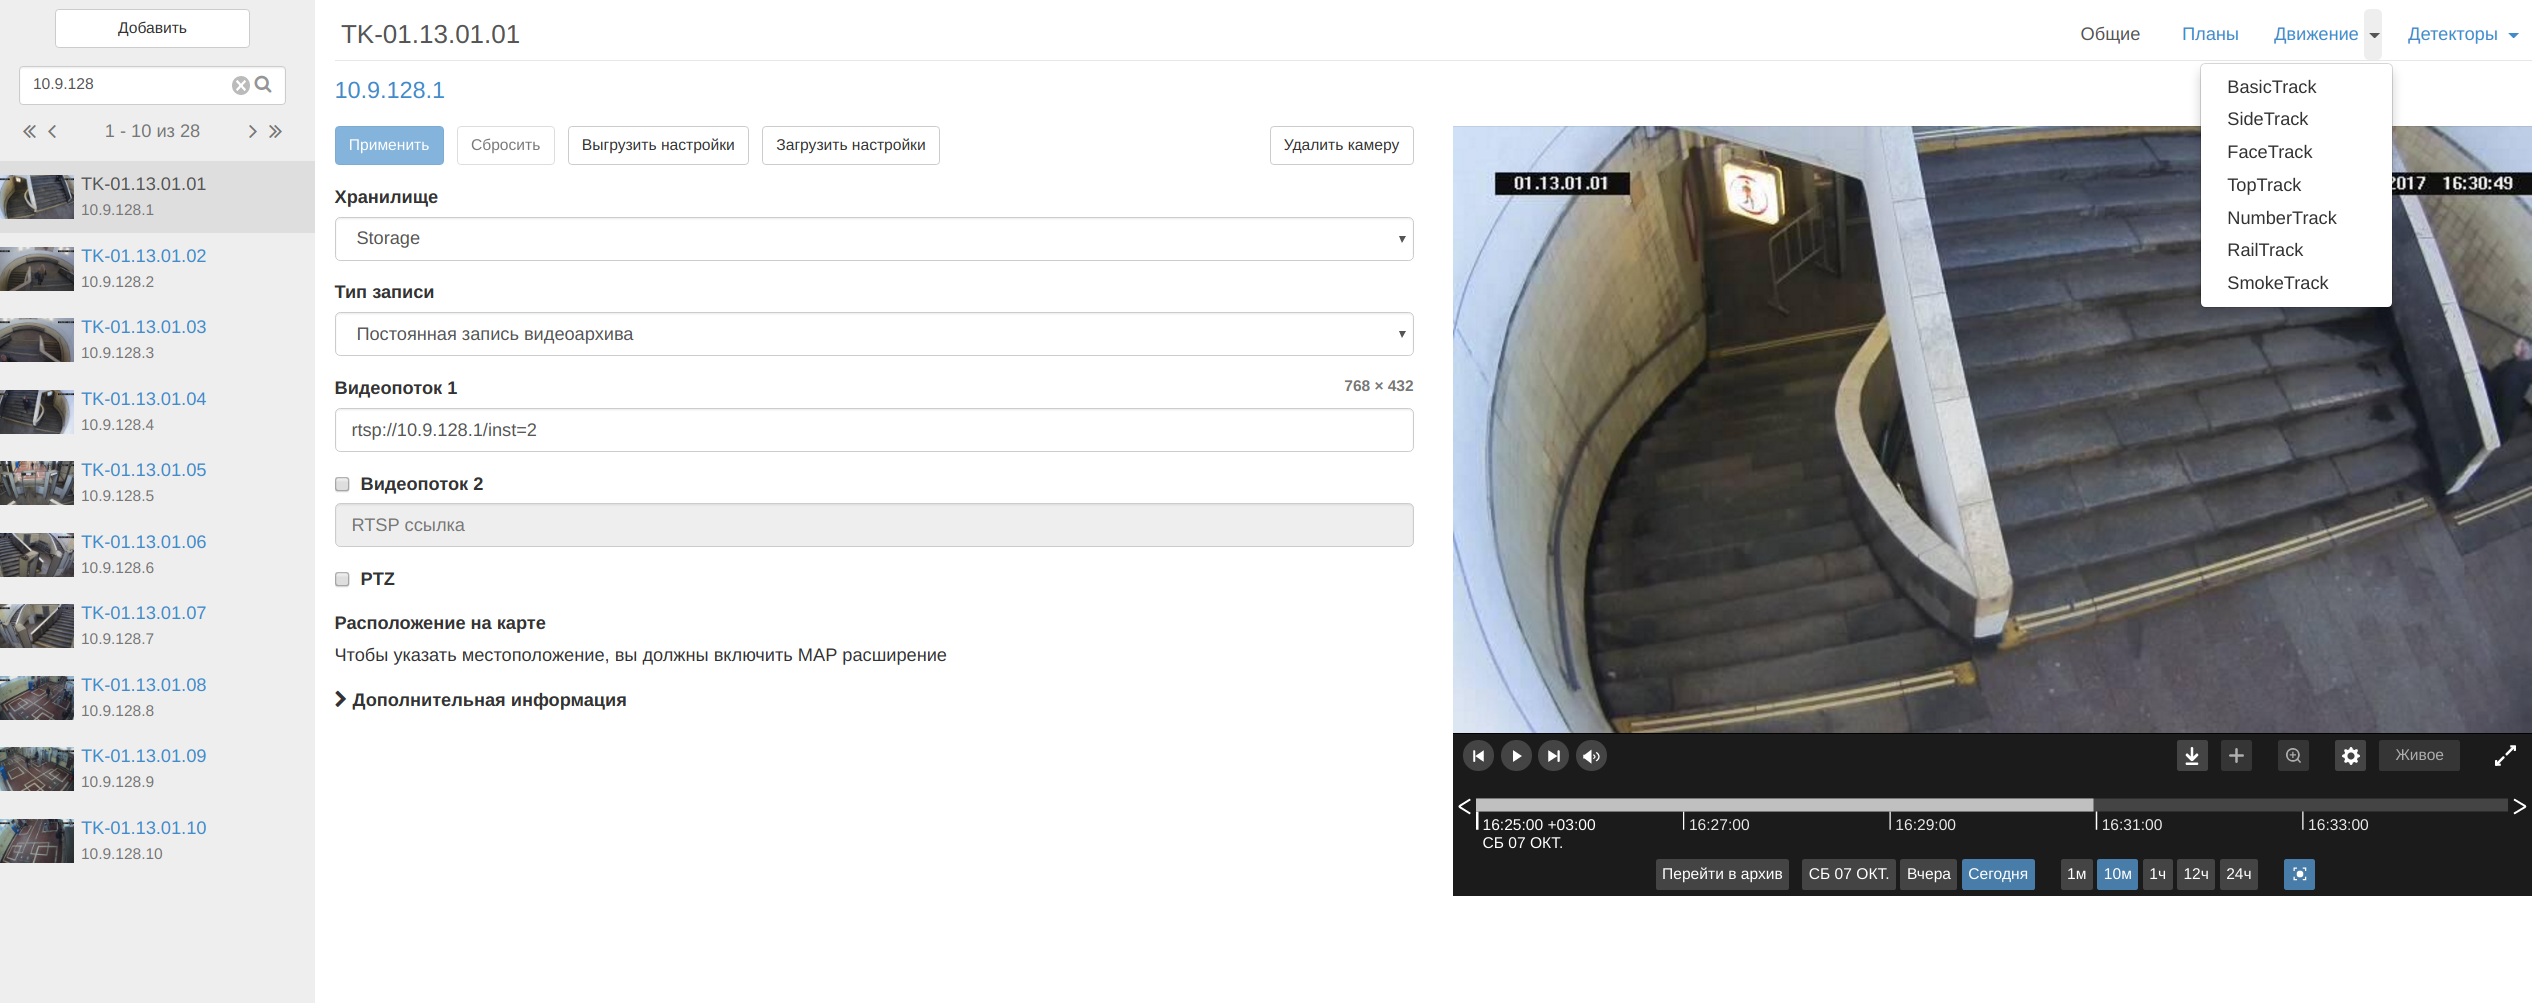This screenshot has height=1003, width=2545.
Task: Download the video fragment
Action: click(x=2191, y=756)
